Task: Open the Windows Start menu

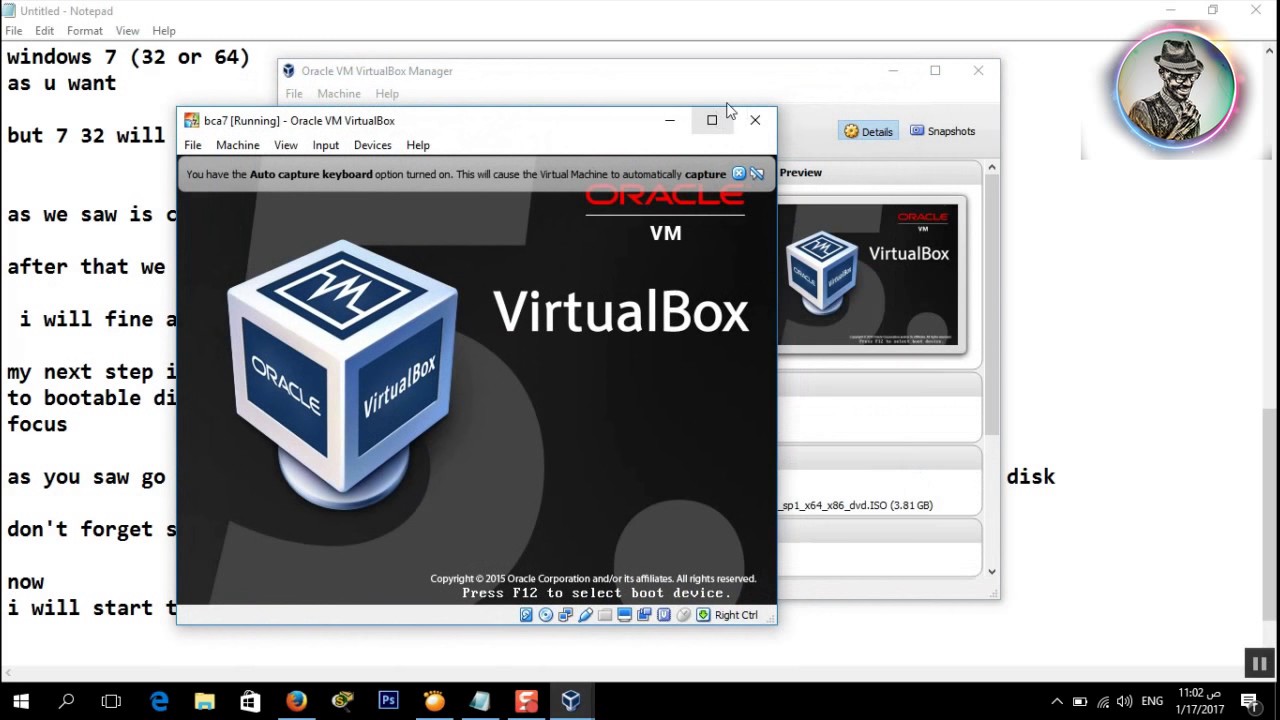Action: tap(20, 701)
